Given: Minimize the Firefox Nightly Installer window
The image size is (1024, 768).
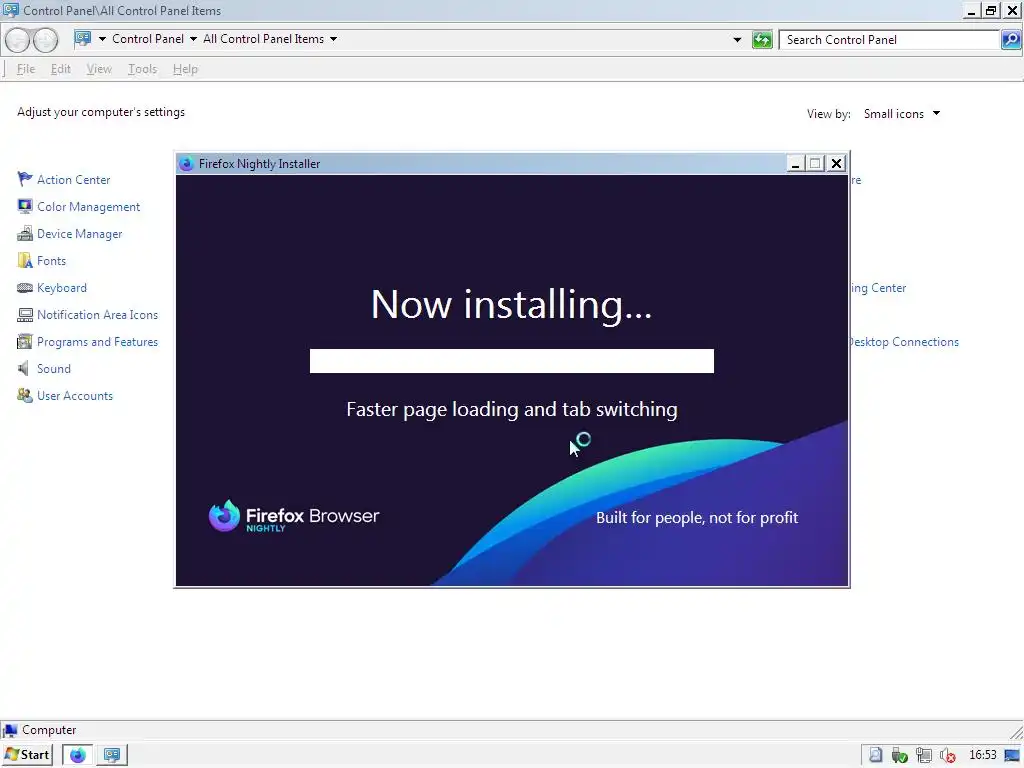Looking at the screenshot, I should pyautogui.click(x=795, y=163).
